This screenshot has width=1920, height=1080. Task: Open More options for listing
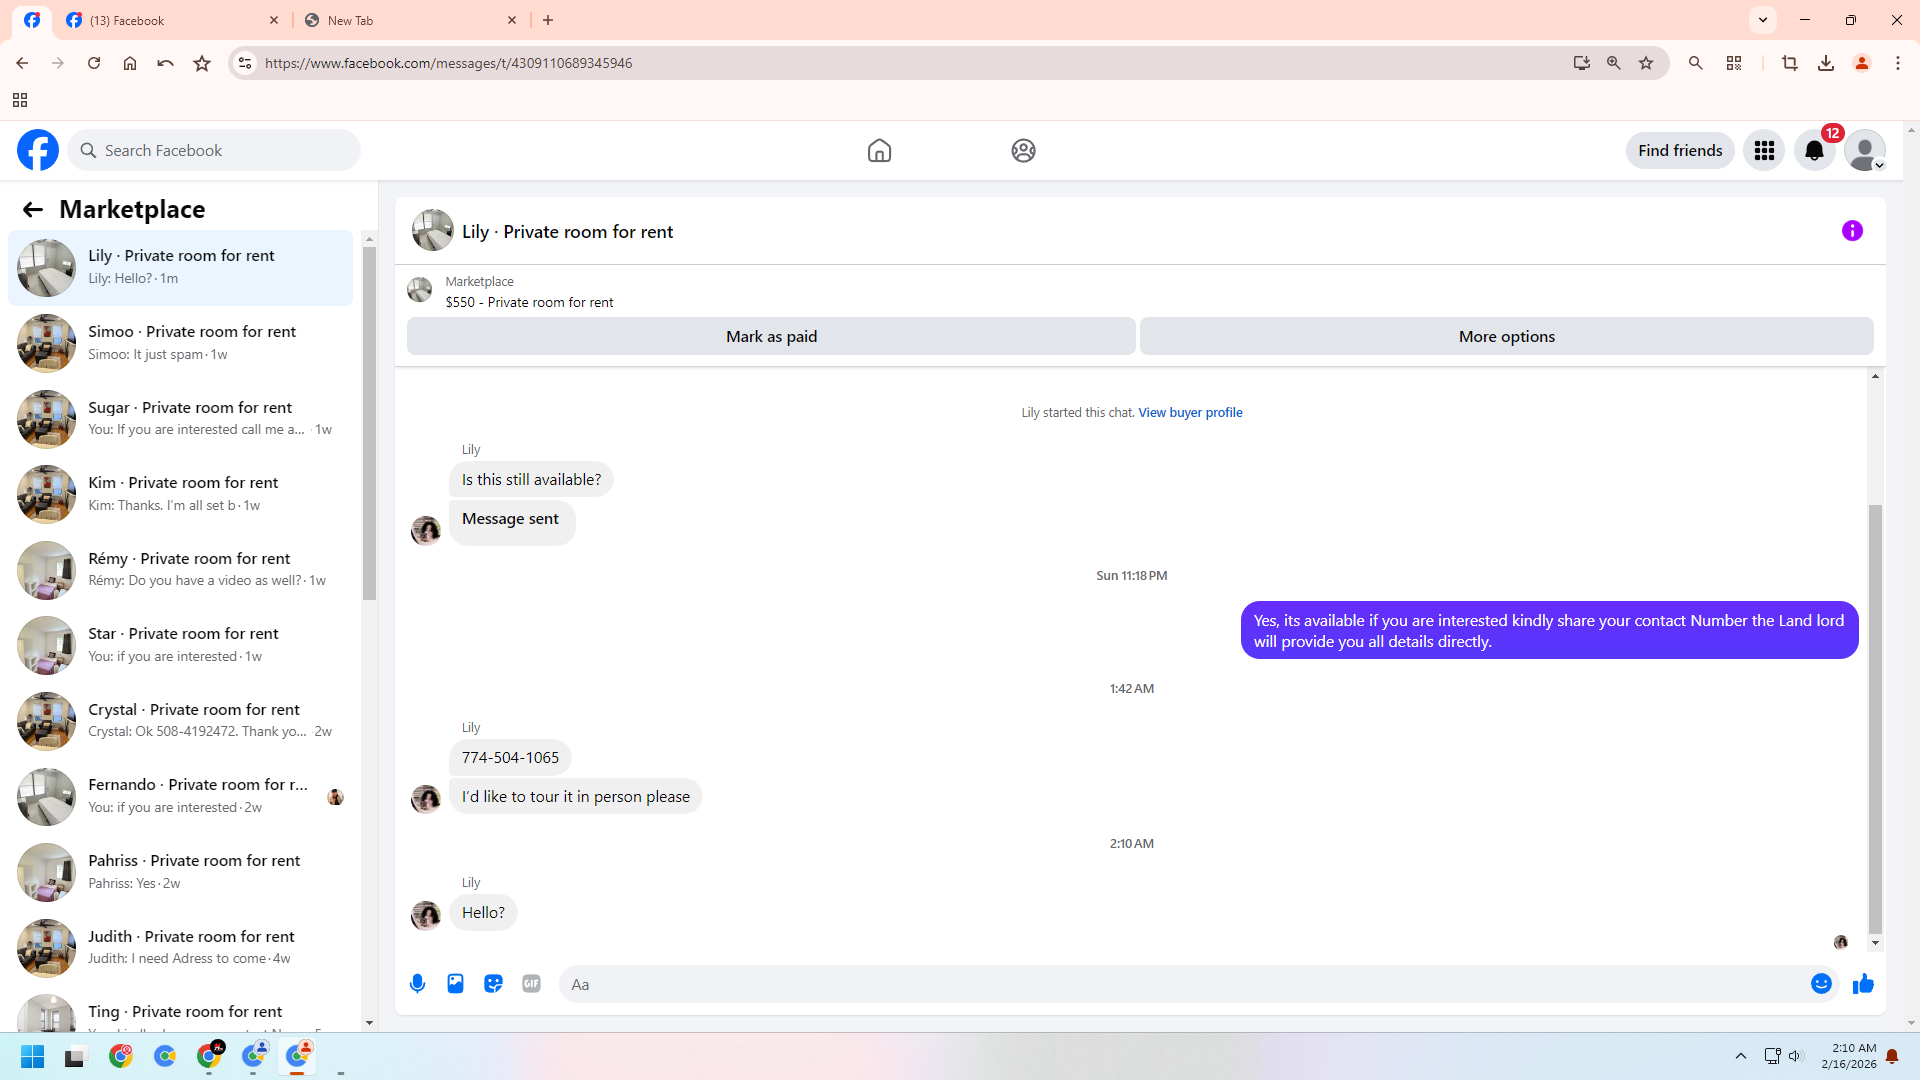coord(1506,337)
